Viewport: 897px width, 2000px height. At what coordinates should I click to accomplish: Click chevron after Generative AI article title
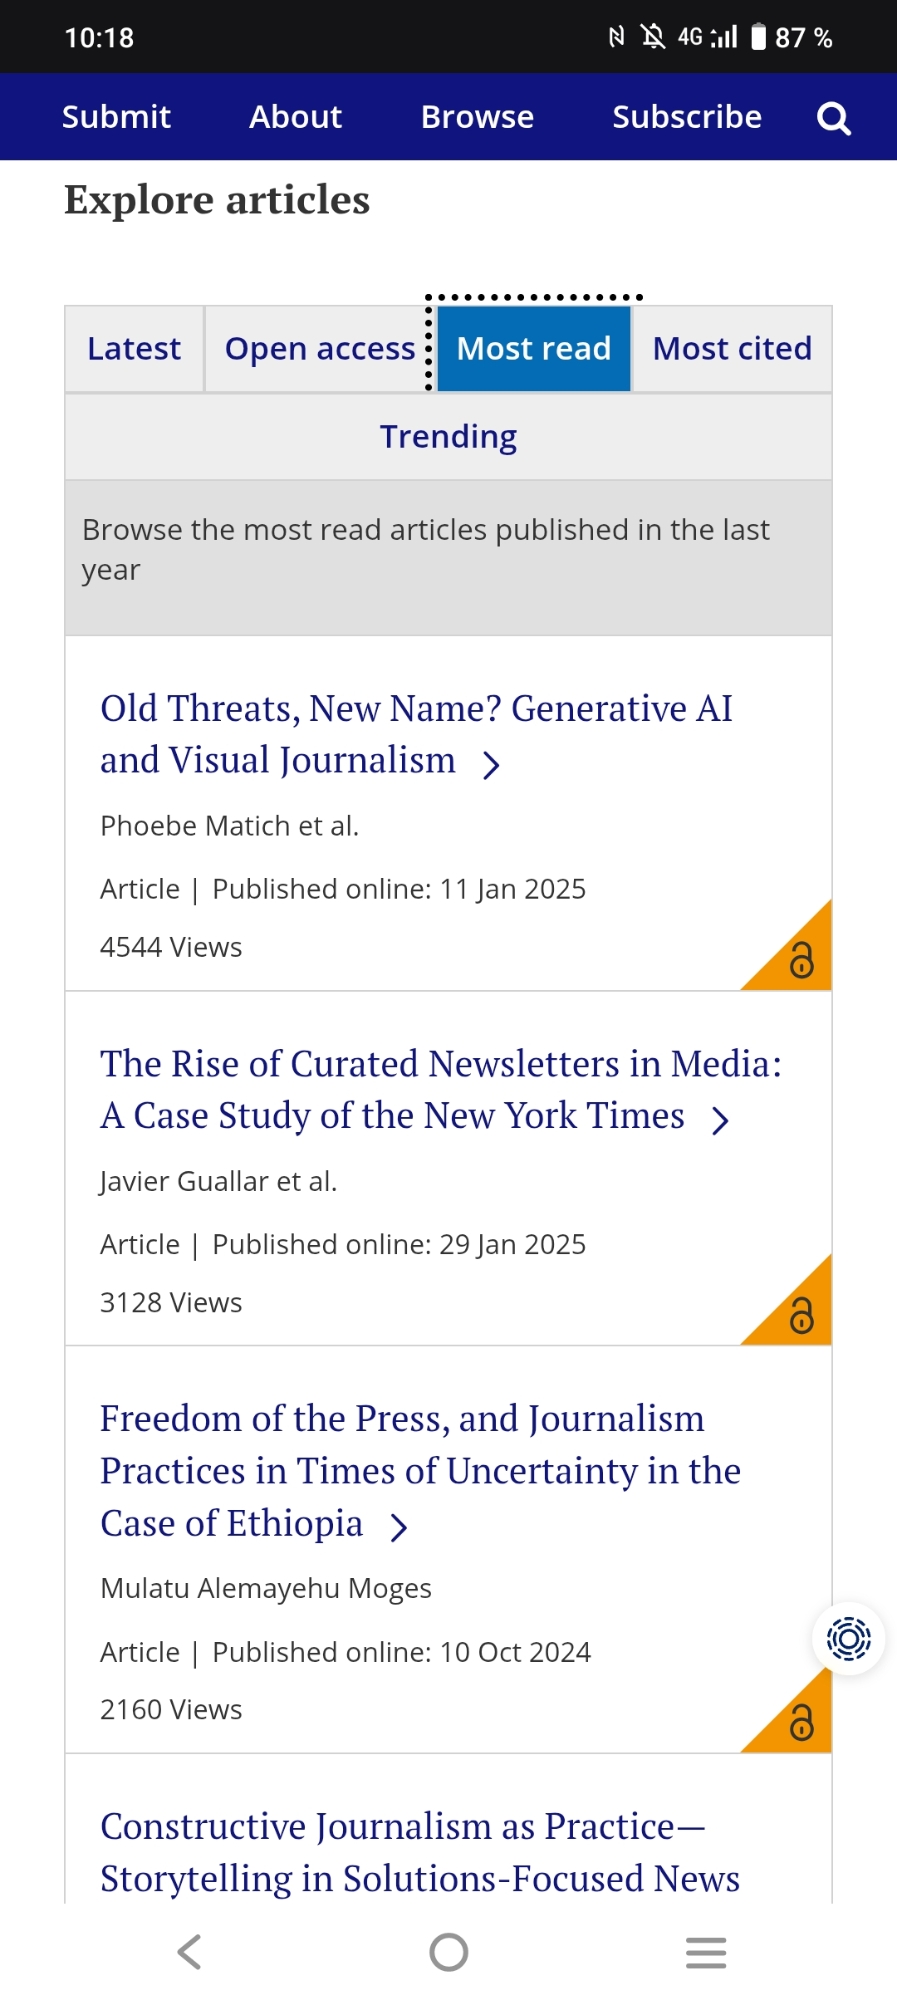point(491,765)
